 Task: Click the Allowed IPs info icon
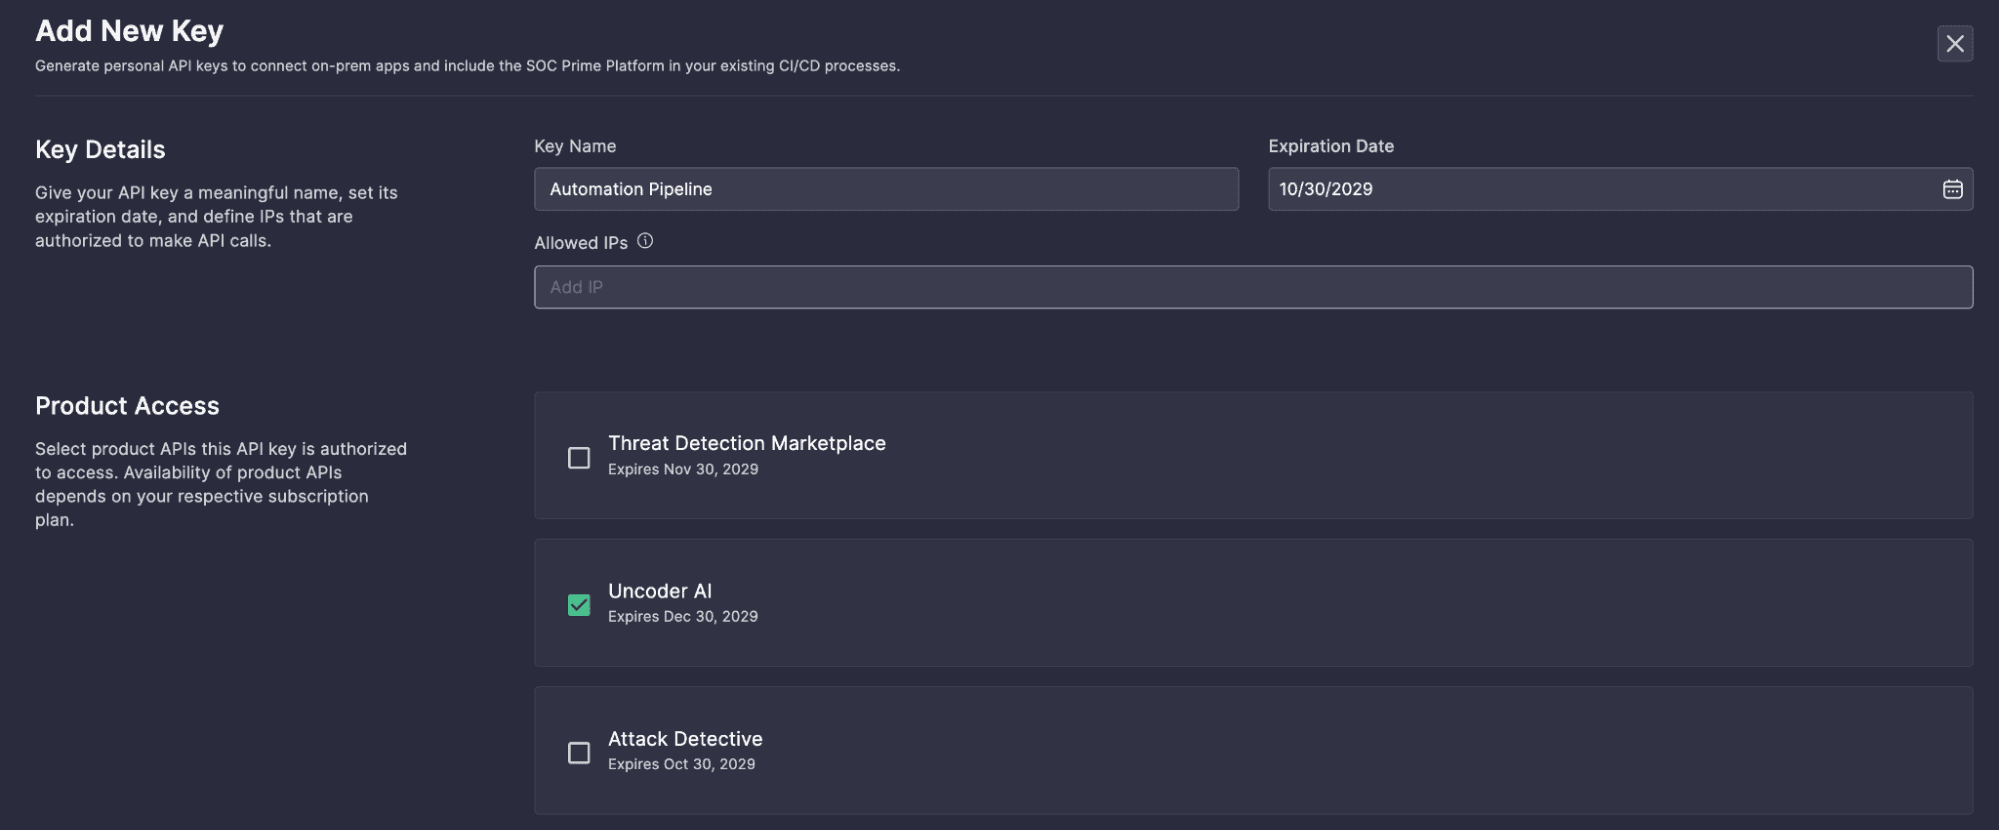point(645,241)
